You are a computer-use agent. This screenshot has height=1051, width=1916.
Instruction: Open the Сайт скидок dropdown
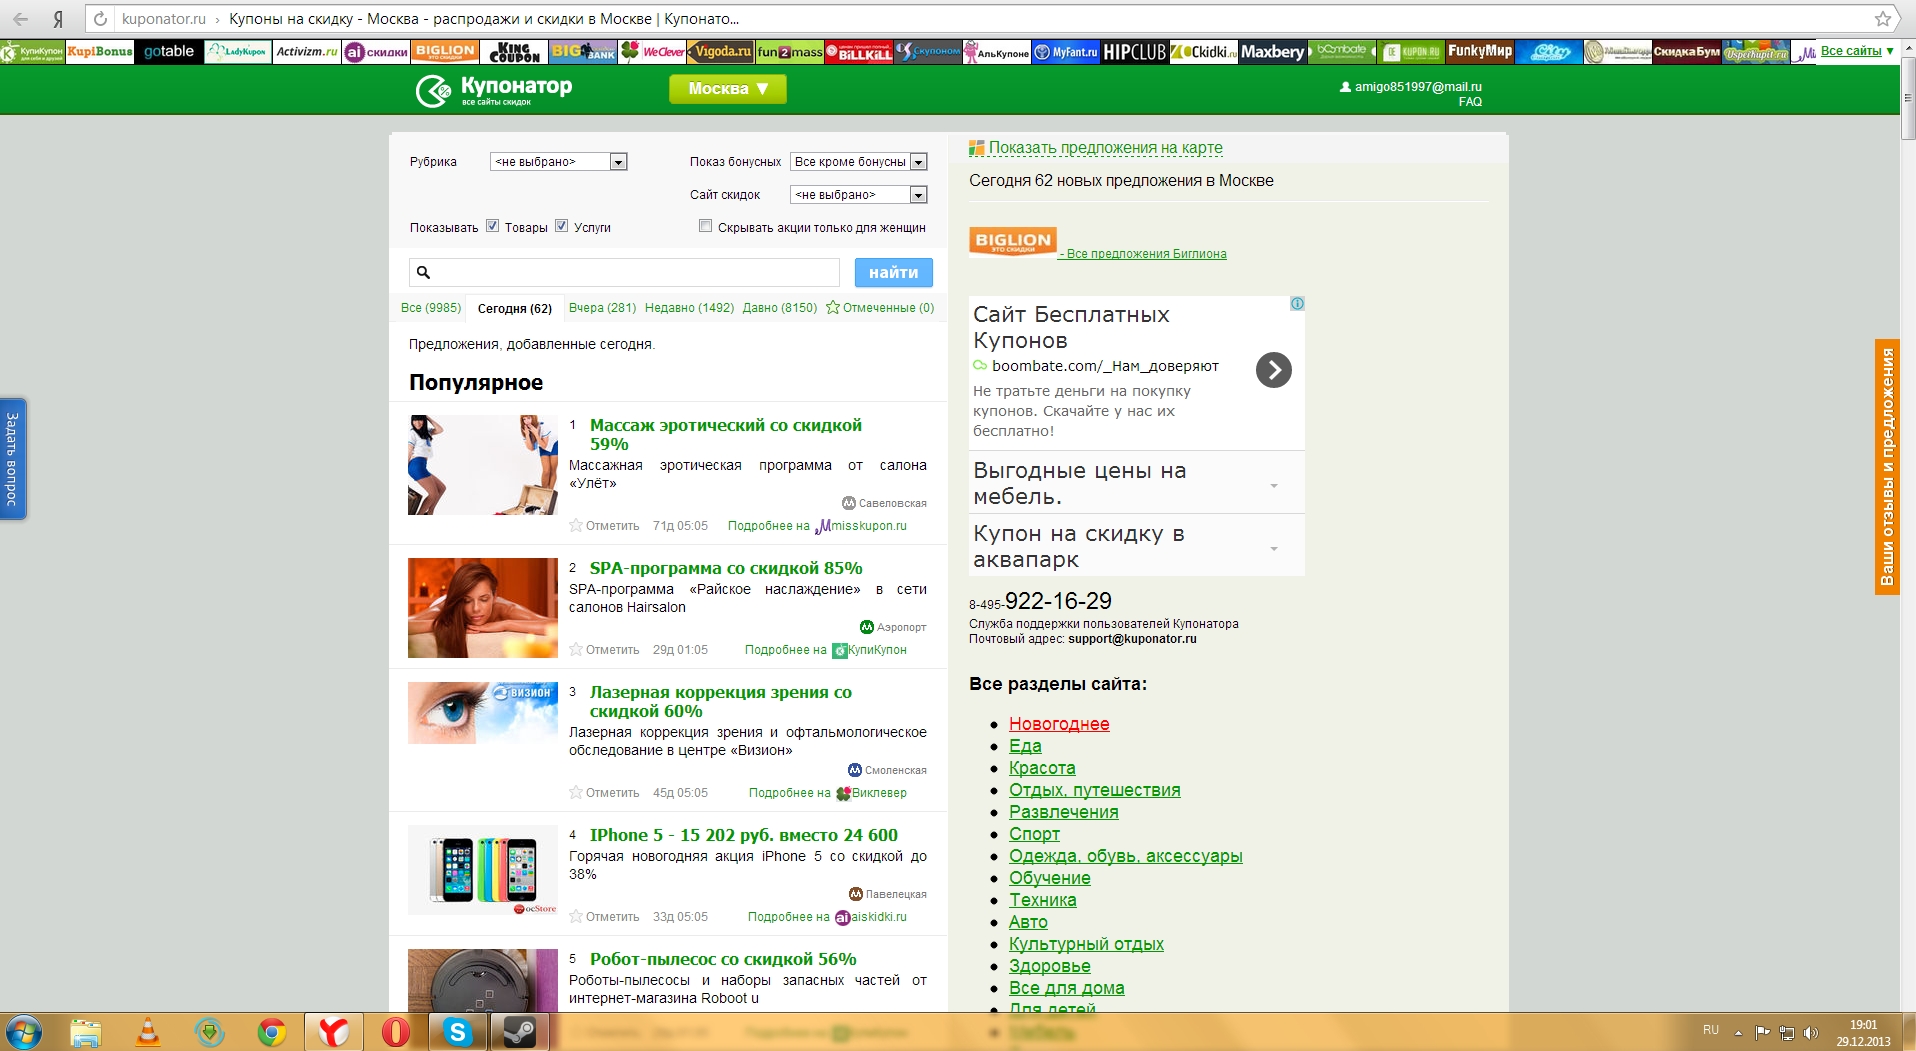coord(859,195)
